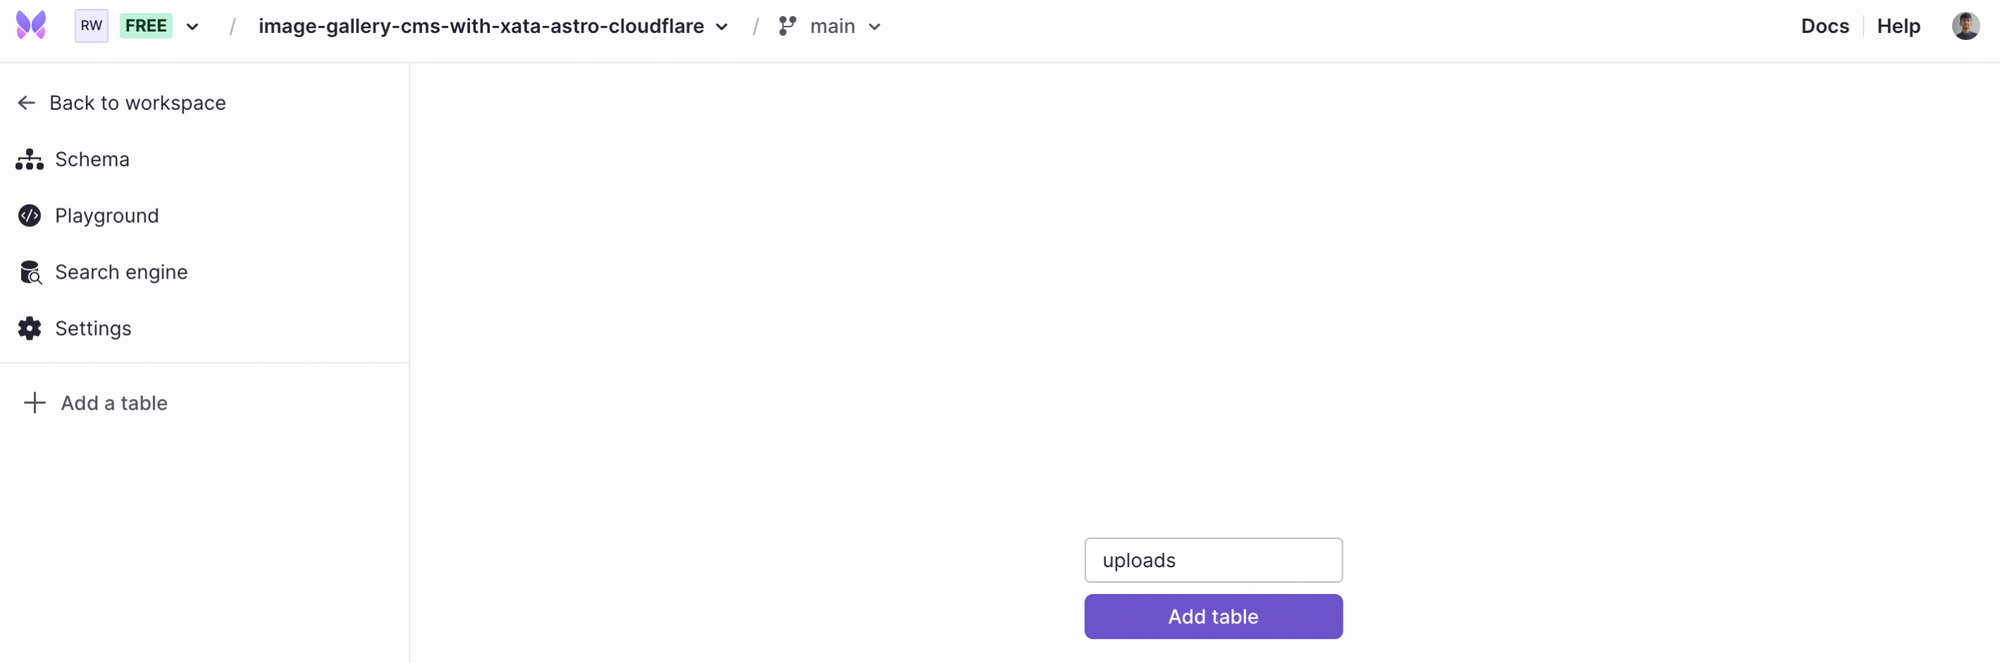Click the RW workspace avatar badge
Screen dimensions: 2000x663
pos(91,26)
